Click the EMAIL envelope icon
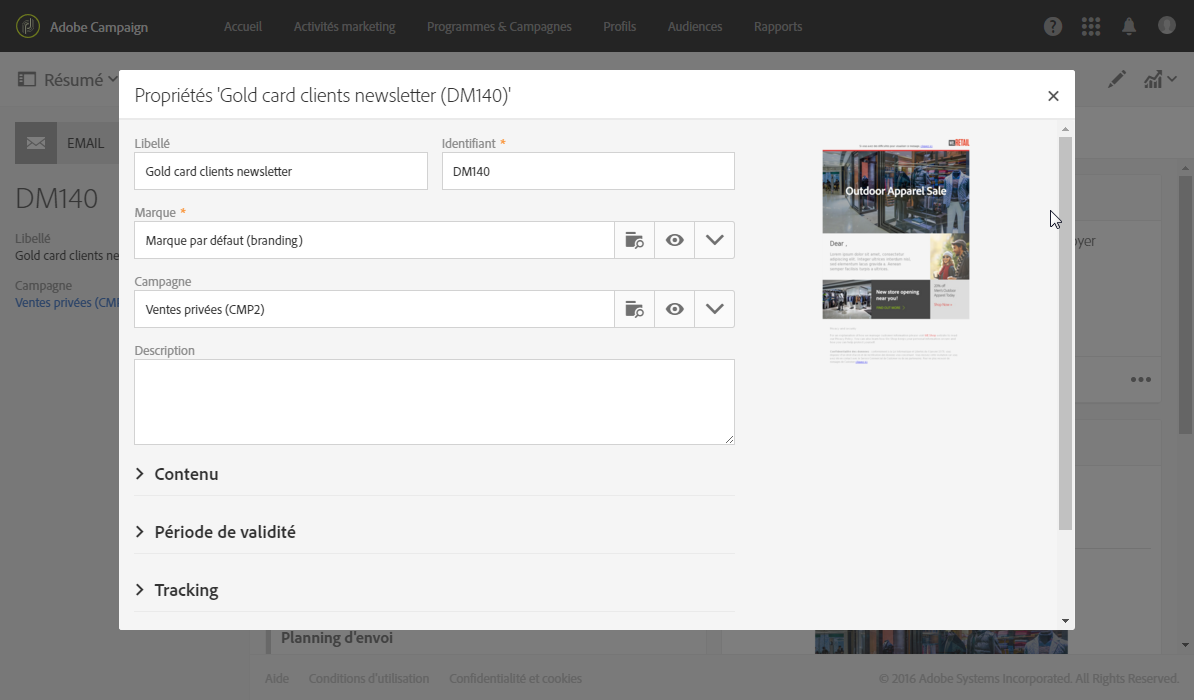1194x700 pixels. pyautogui.click(x=36, y=143)
